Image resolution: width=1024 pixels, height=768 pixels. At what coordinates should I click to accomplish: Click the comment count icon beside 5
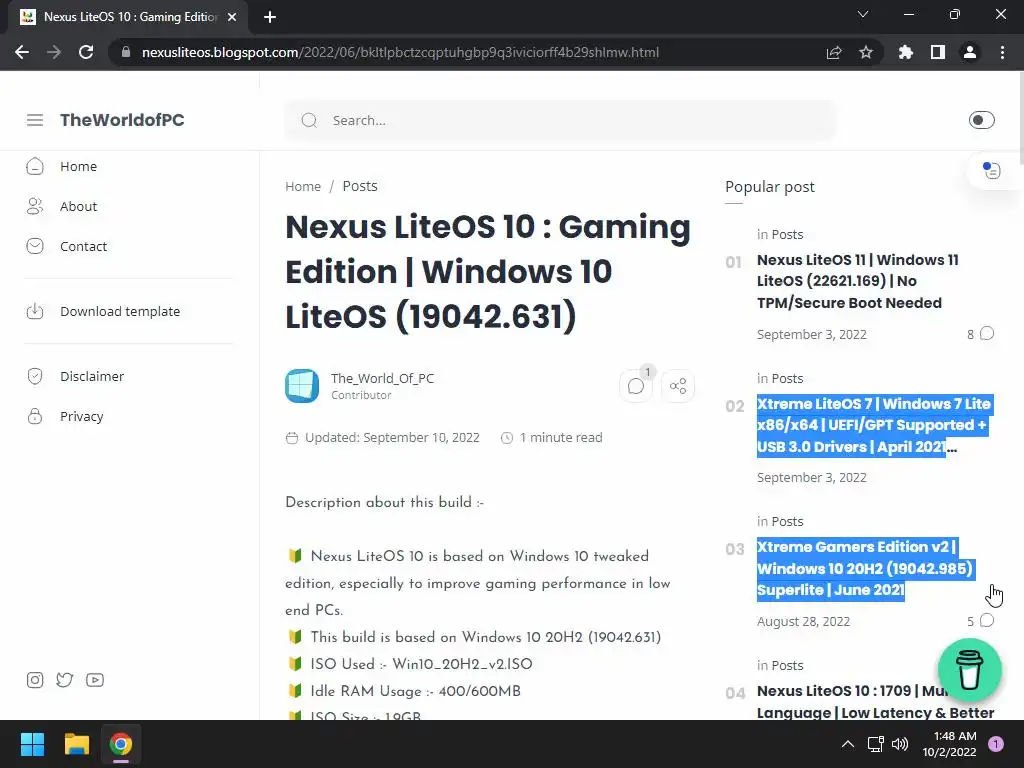pyautogui.click(x=987, y=620)
